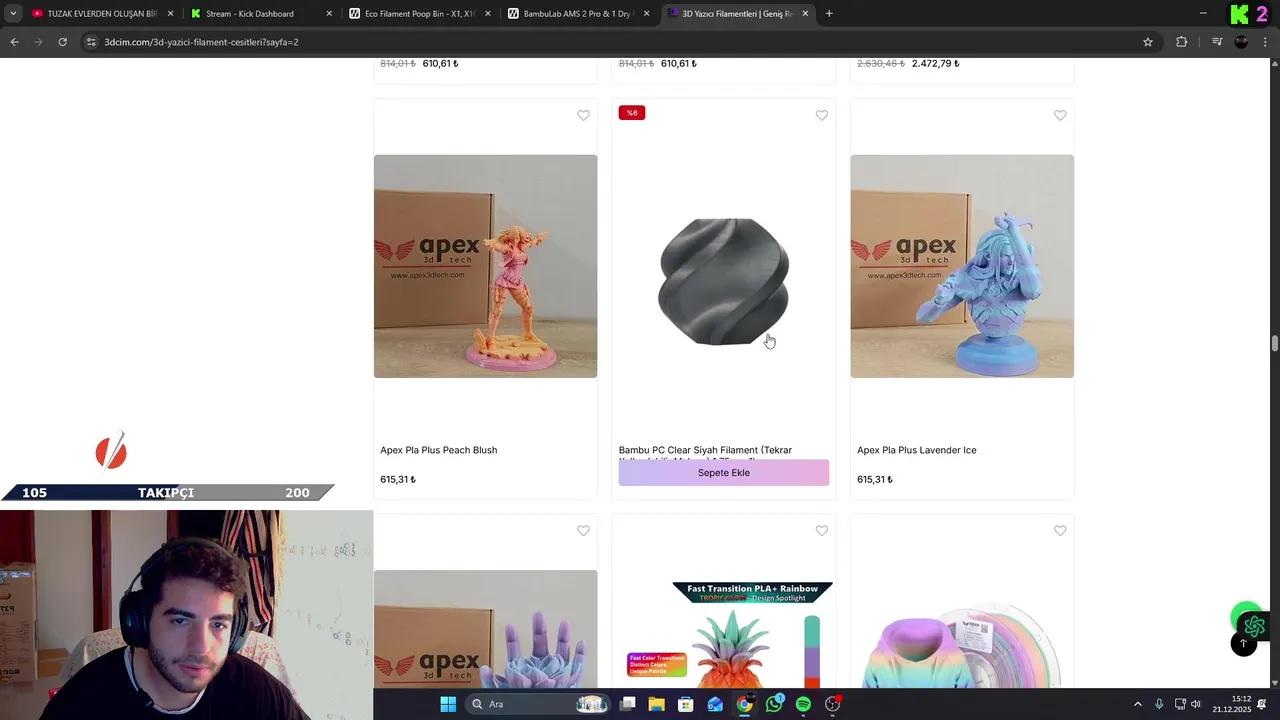Open the Apex Pla Plus Lavender Ice title link

point(916,450)
